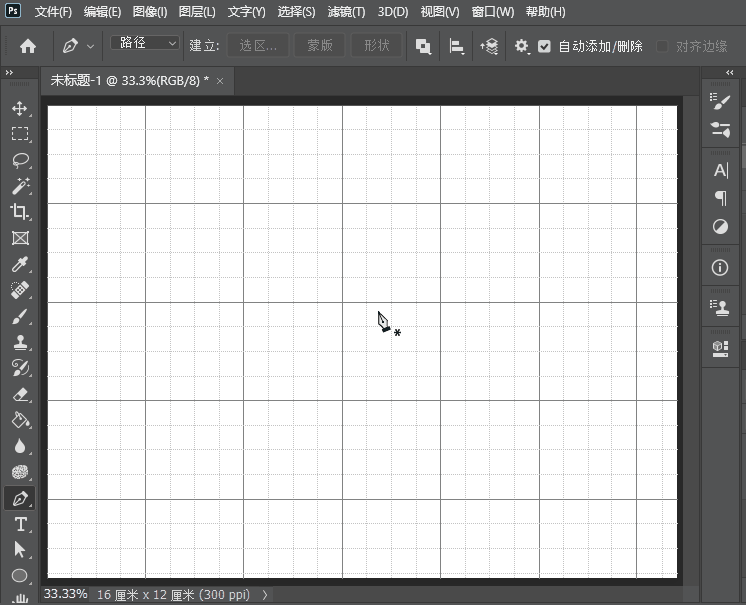Open the 路径 mode dropdown
This screenshot has width=746, height=605.
pos(145,43)
